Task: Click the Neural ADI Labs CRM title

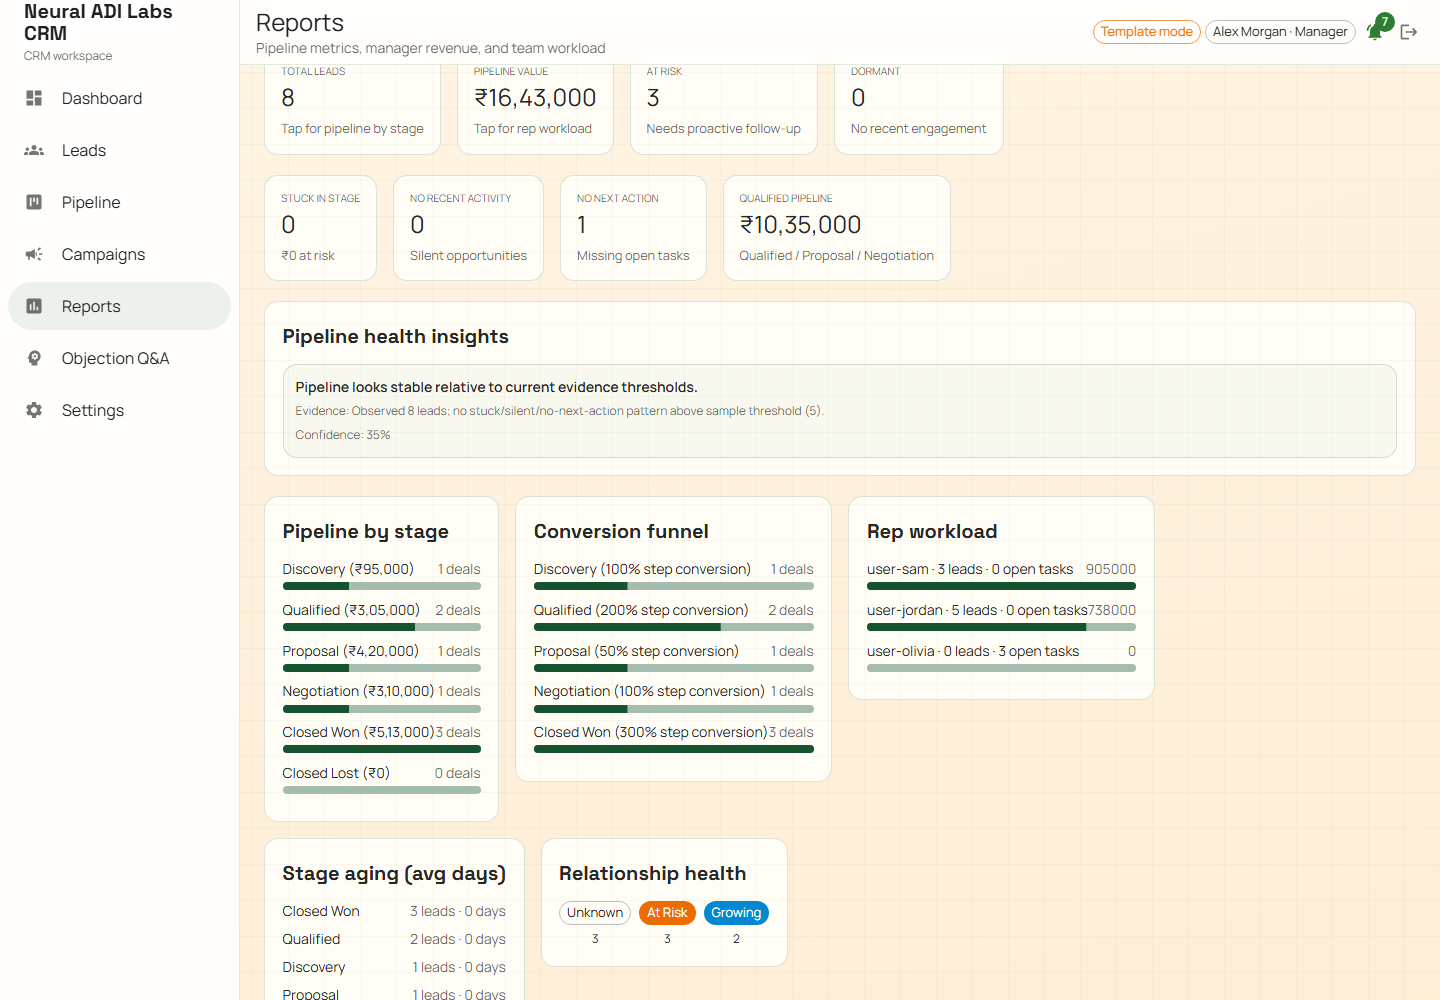Action: pos(98,22)
